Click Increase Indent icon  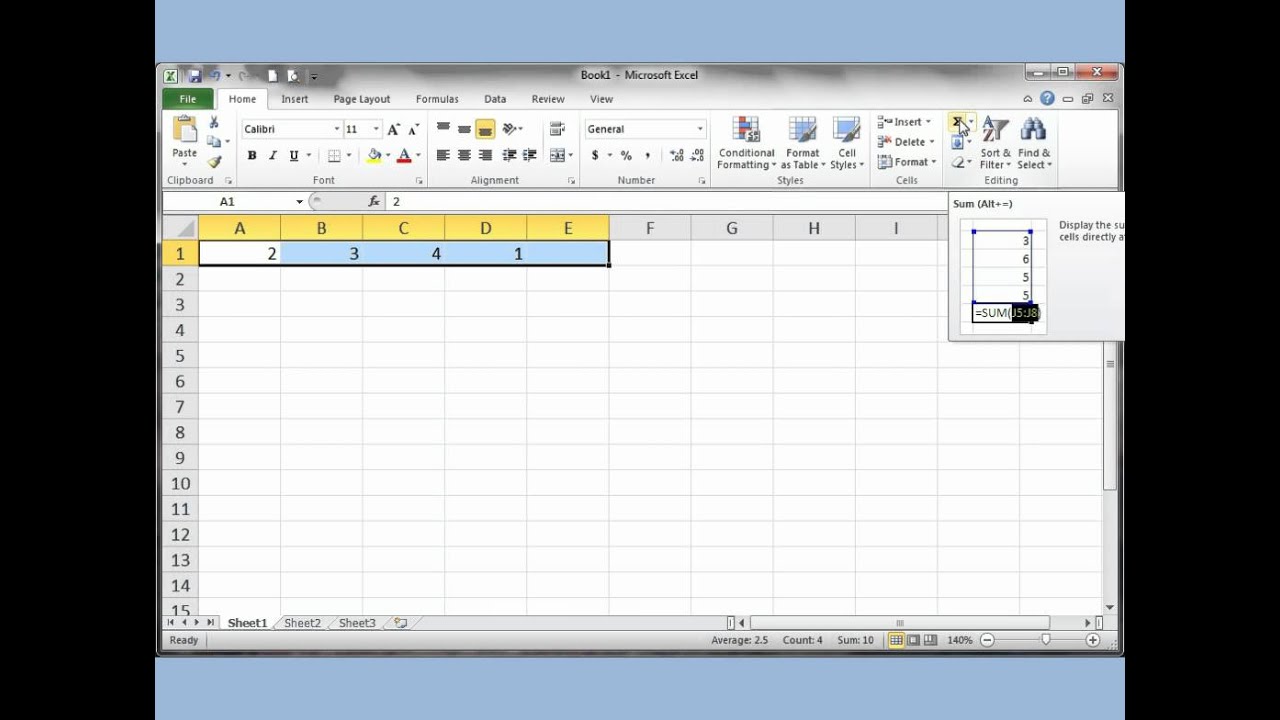coord(529,155)
